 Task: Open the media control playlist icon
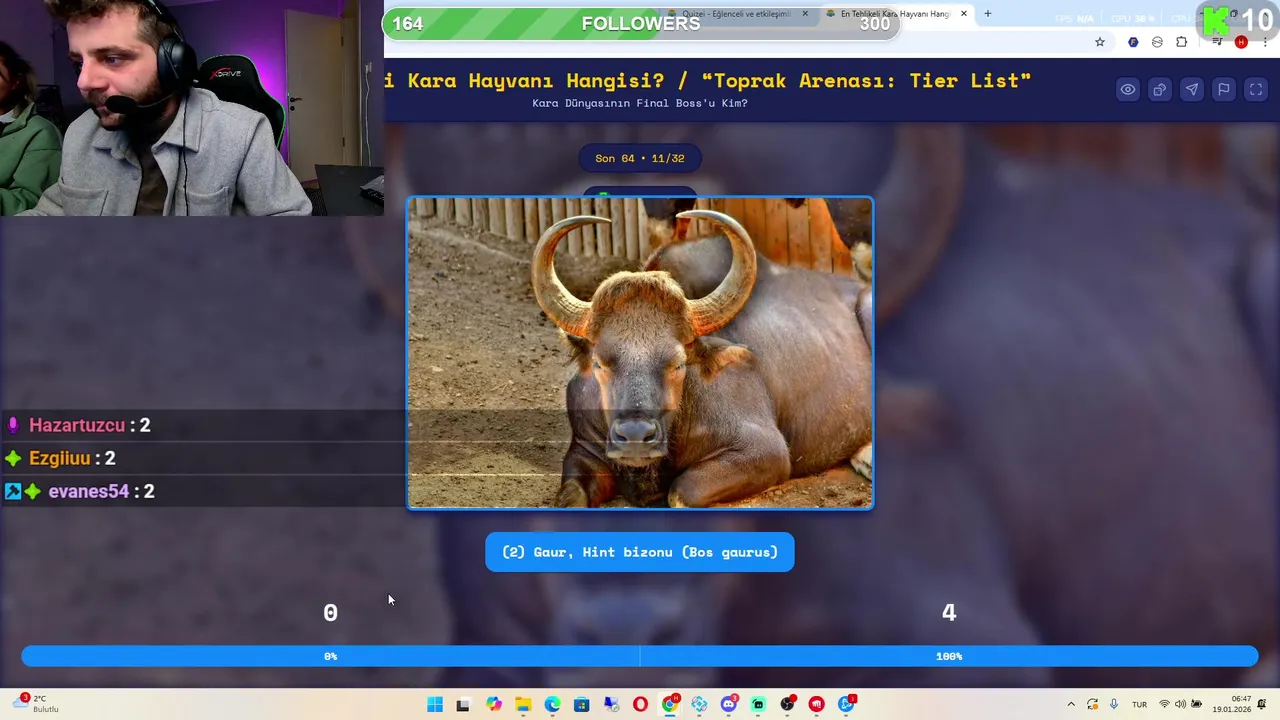pos(1217,42)
